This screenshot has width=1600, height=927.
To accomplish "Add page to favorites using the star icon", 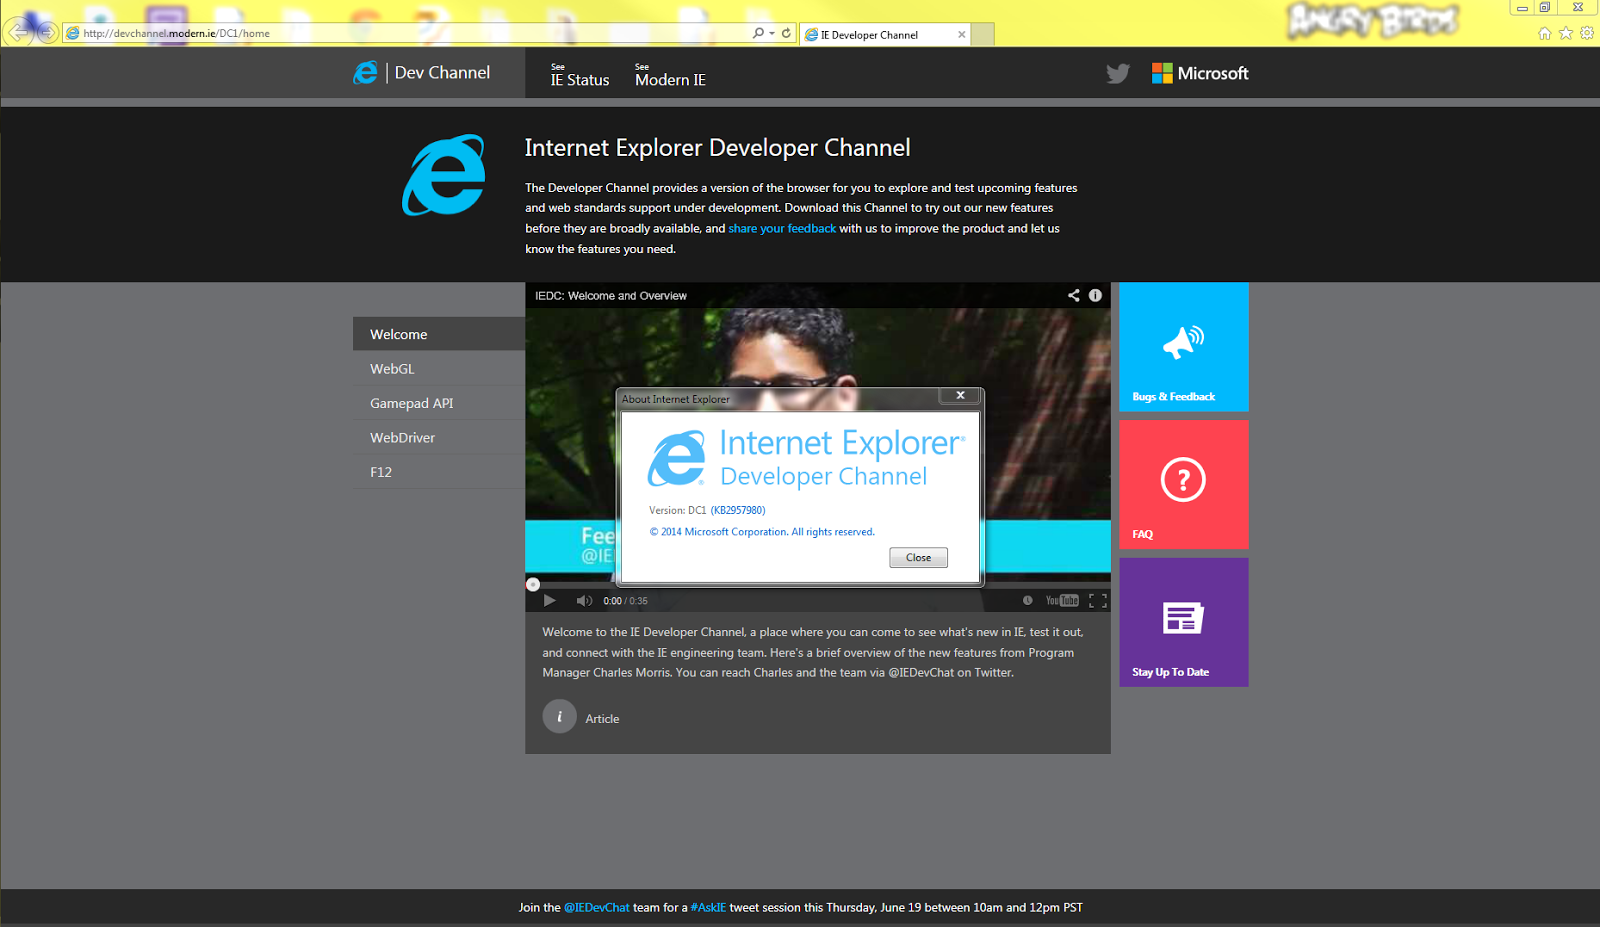I will tap(1566, 33).
